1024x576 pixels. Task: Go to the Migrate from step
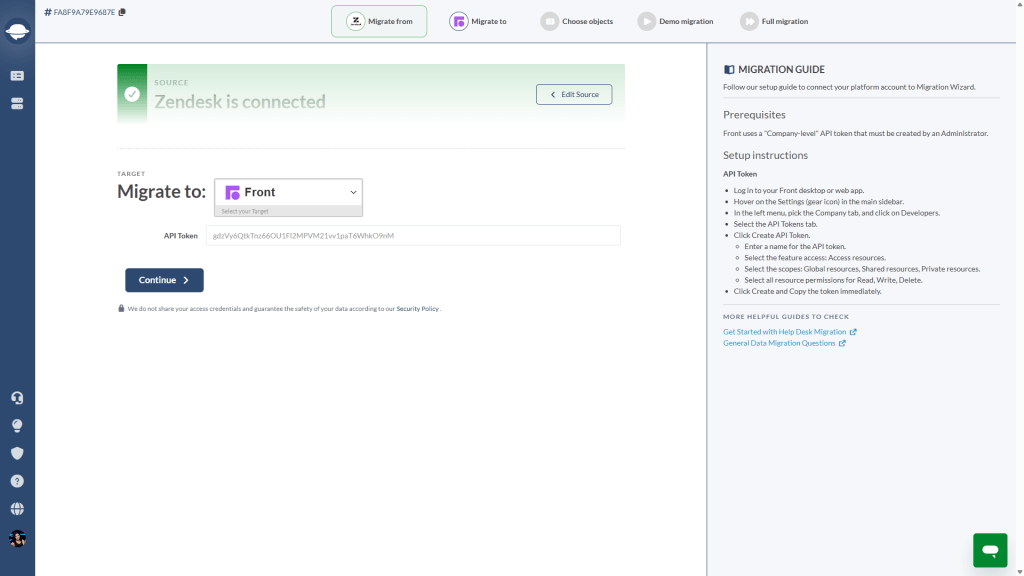coord(379,22)
